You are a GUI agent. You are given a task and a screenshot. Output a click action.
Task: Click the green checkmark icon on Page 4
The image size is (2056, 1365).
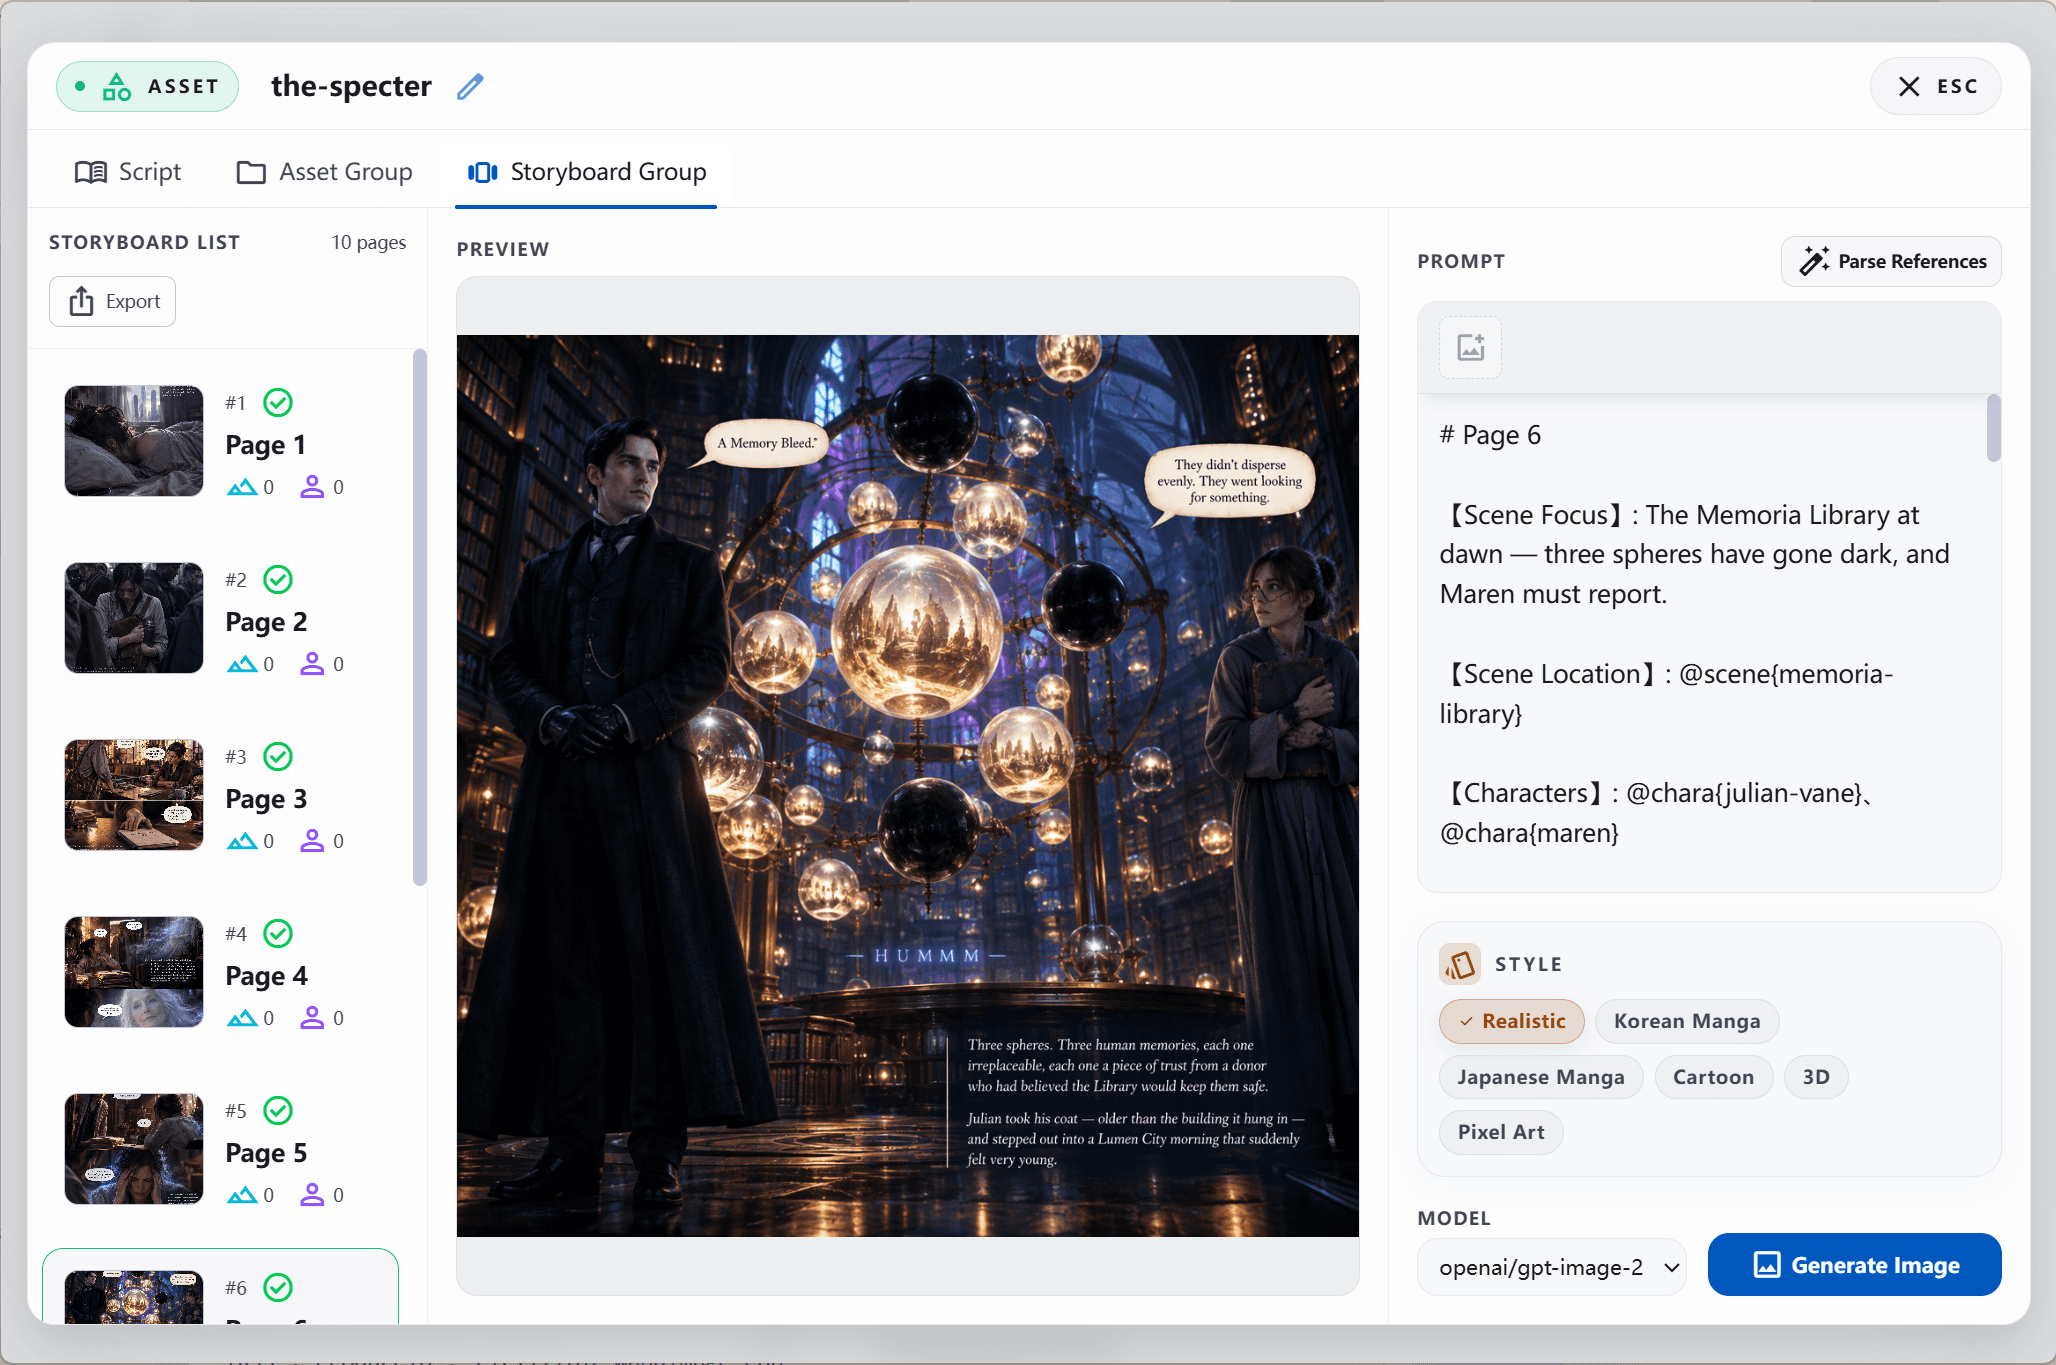pos(278,934)
